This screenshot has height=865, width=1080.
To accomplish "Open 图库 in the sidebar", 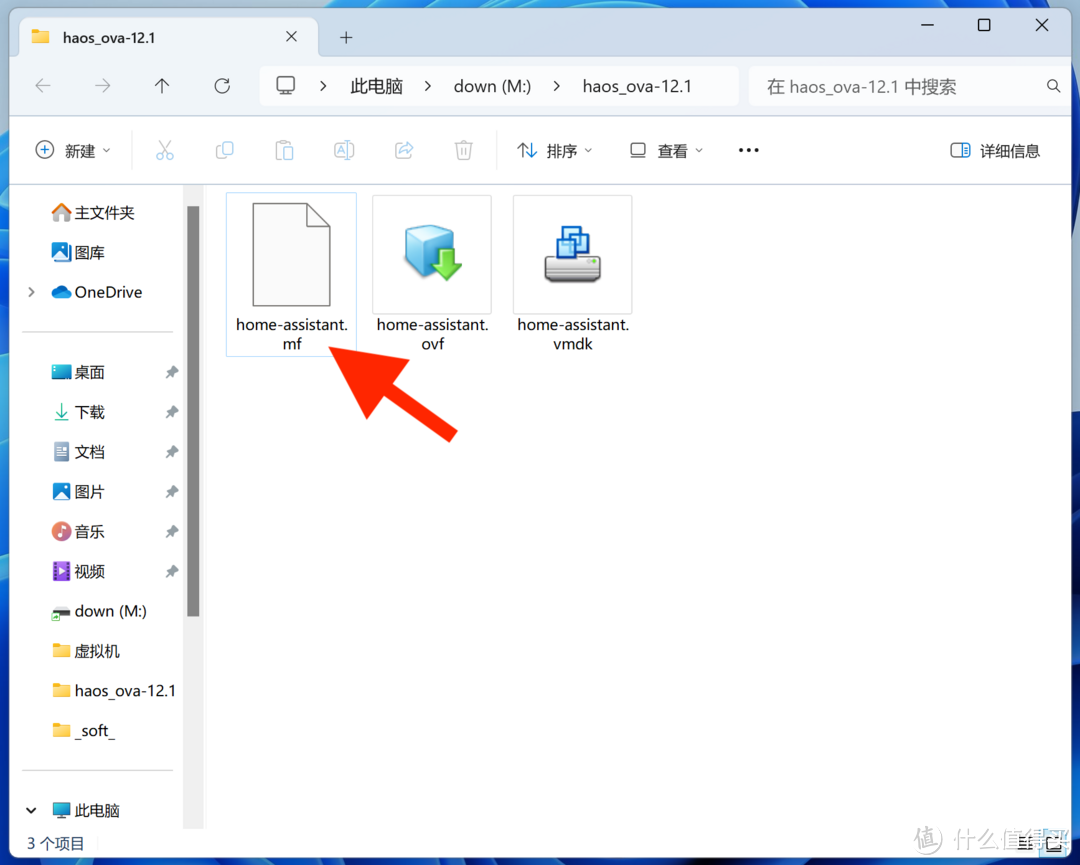I will pos(78,253).
